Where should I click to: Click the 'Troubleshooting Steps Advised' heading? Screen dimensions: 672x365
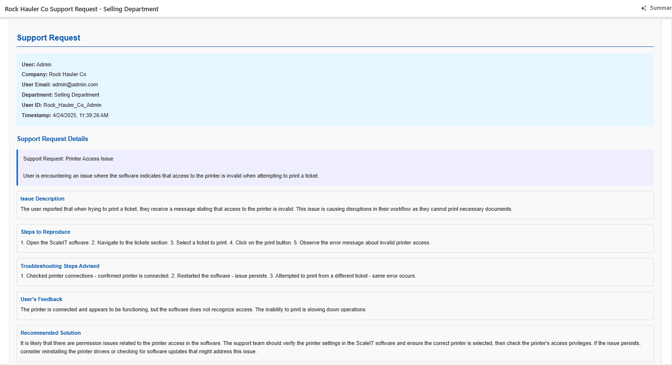(x=60, y=266)
